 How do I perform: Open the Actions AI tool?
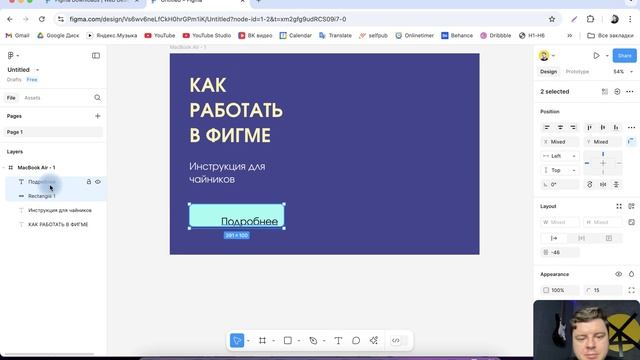(374, 340)
